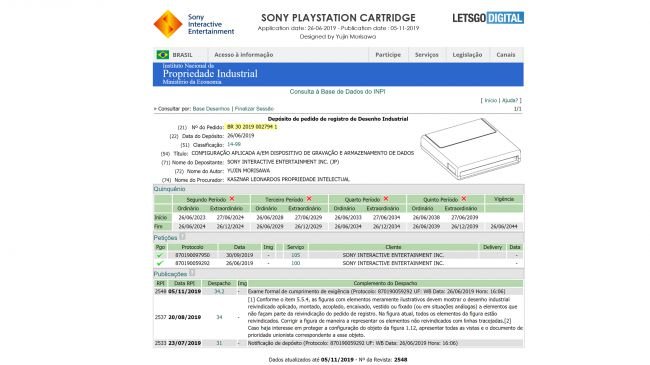Click the Quinquênio section header

point(170,189)
